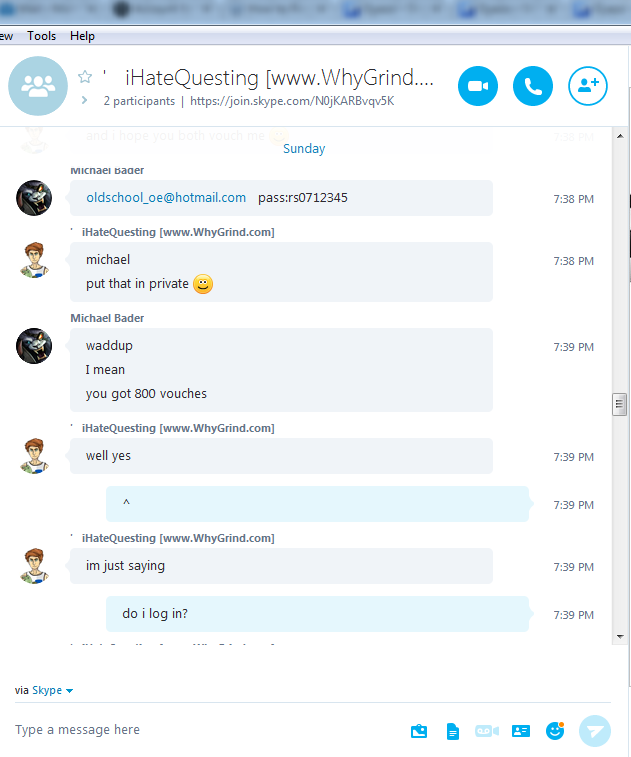Start a video call with the group

click(477, 86)
